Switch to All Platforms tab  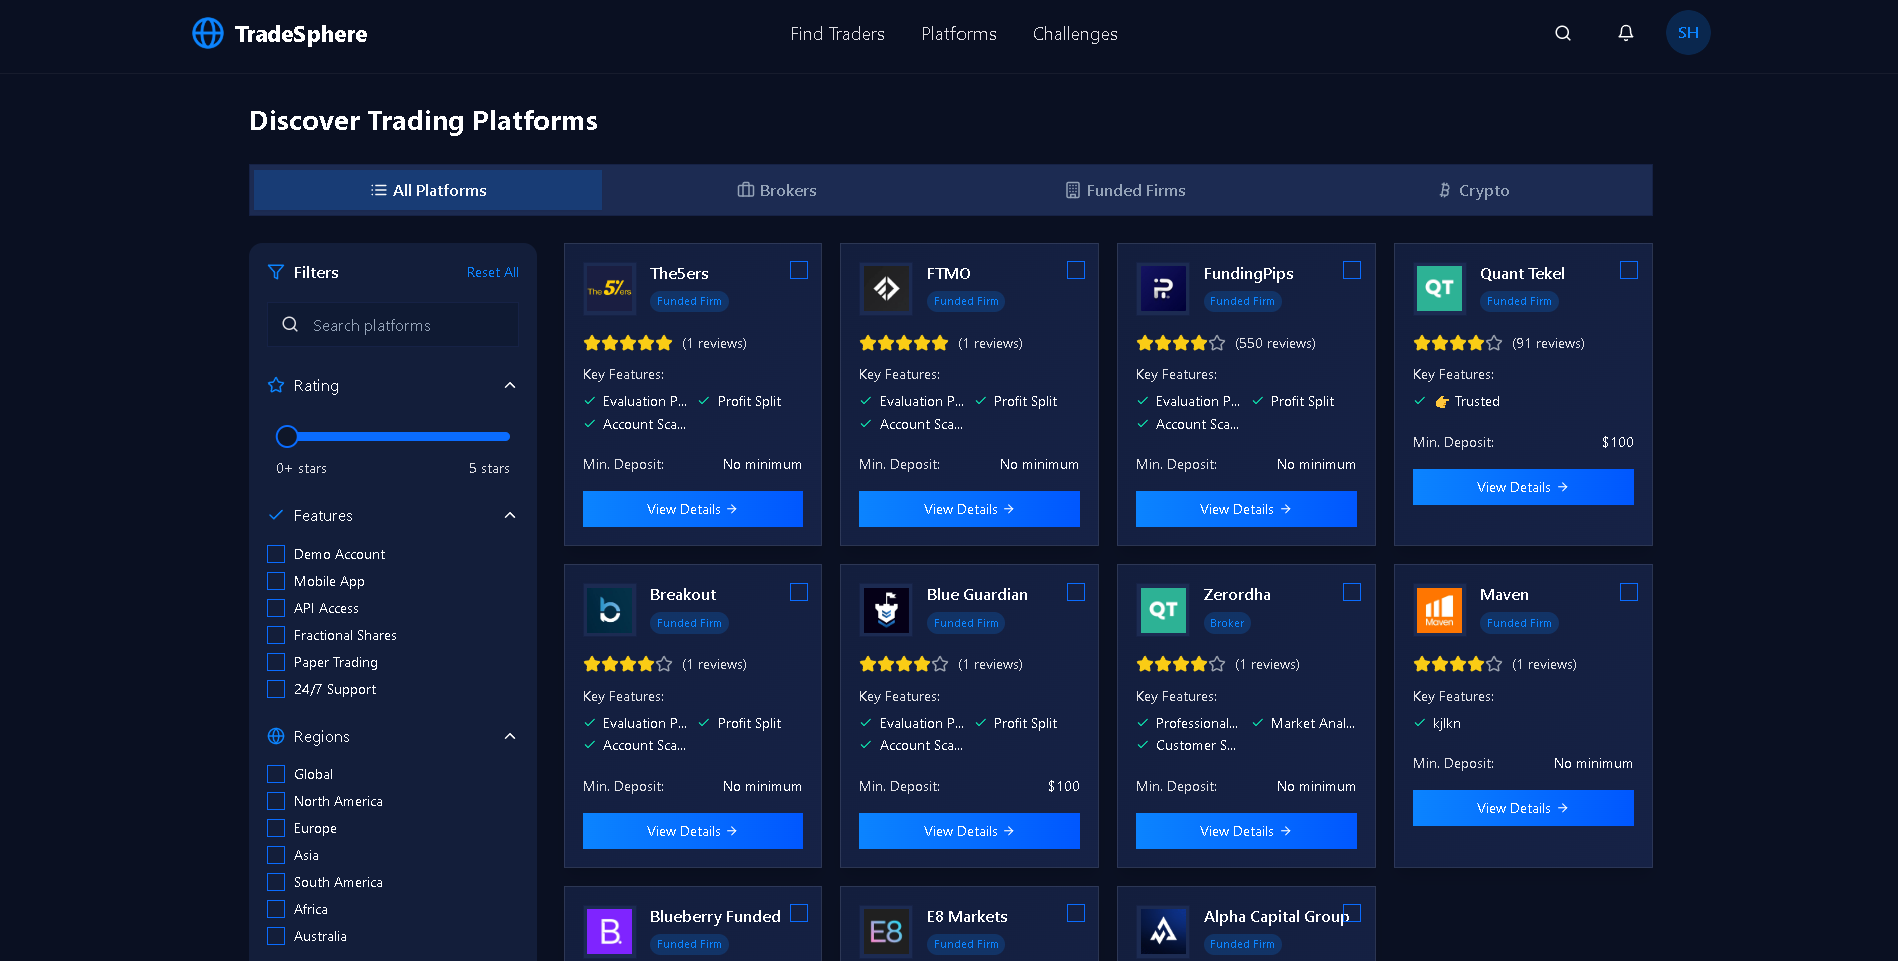click(428, 190)
